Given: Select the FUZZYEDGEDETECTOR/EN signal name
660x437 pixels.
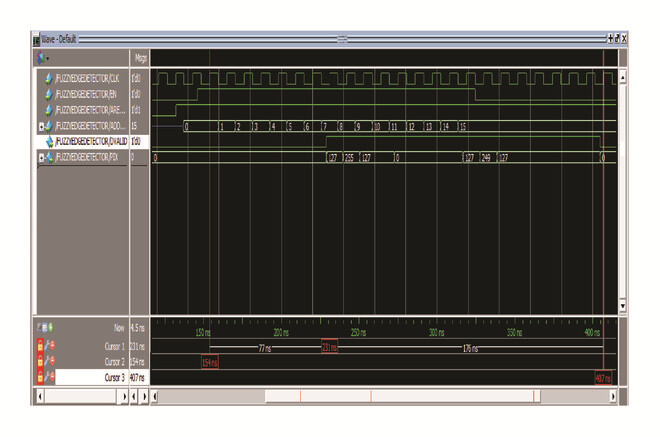Looking at the screenshot, I should (86, 94).
